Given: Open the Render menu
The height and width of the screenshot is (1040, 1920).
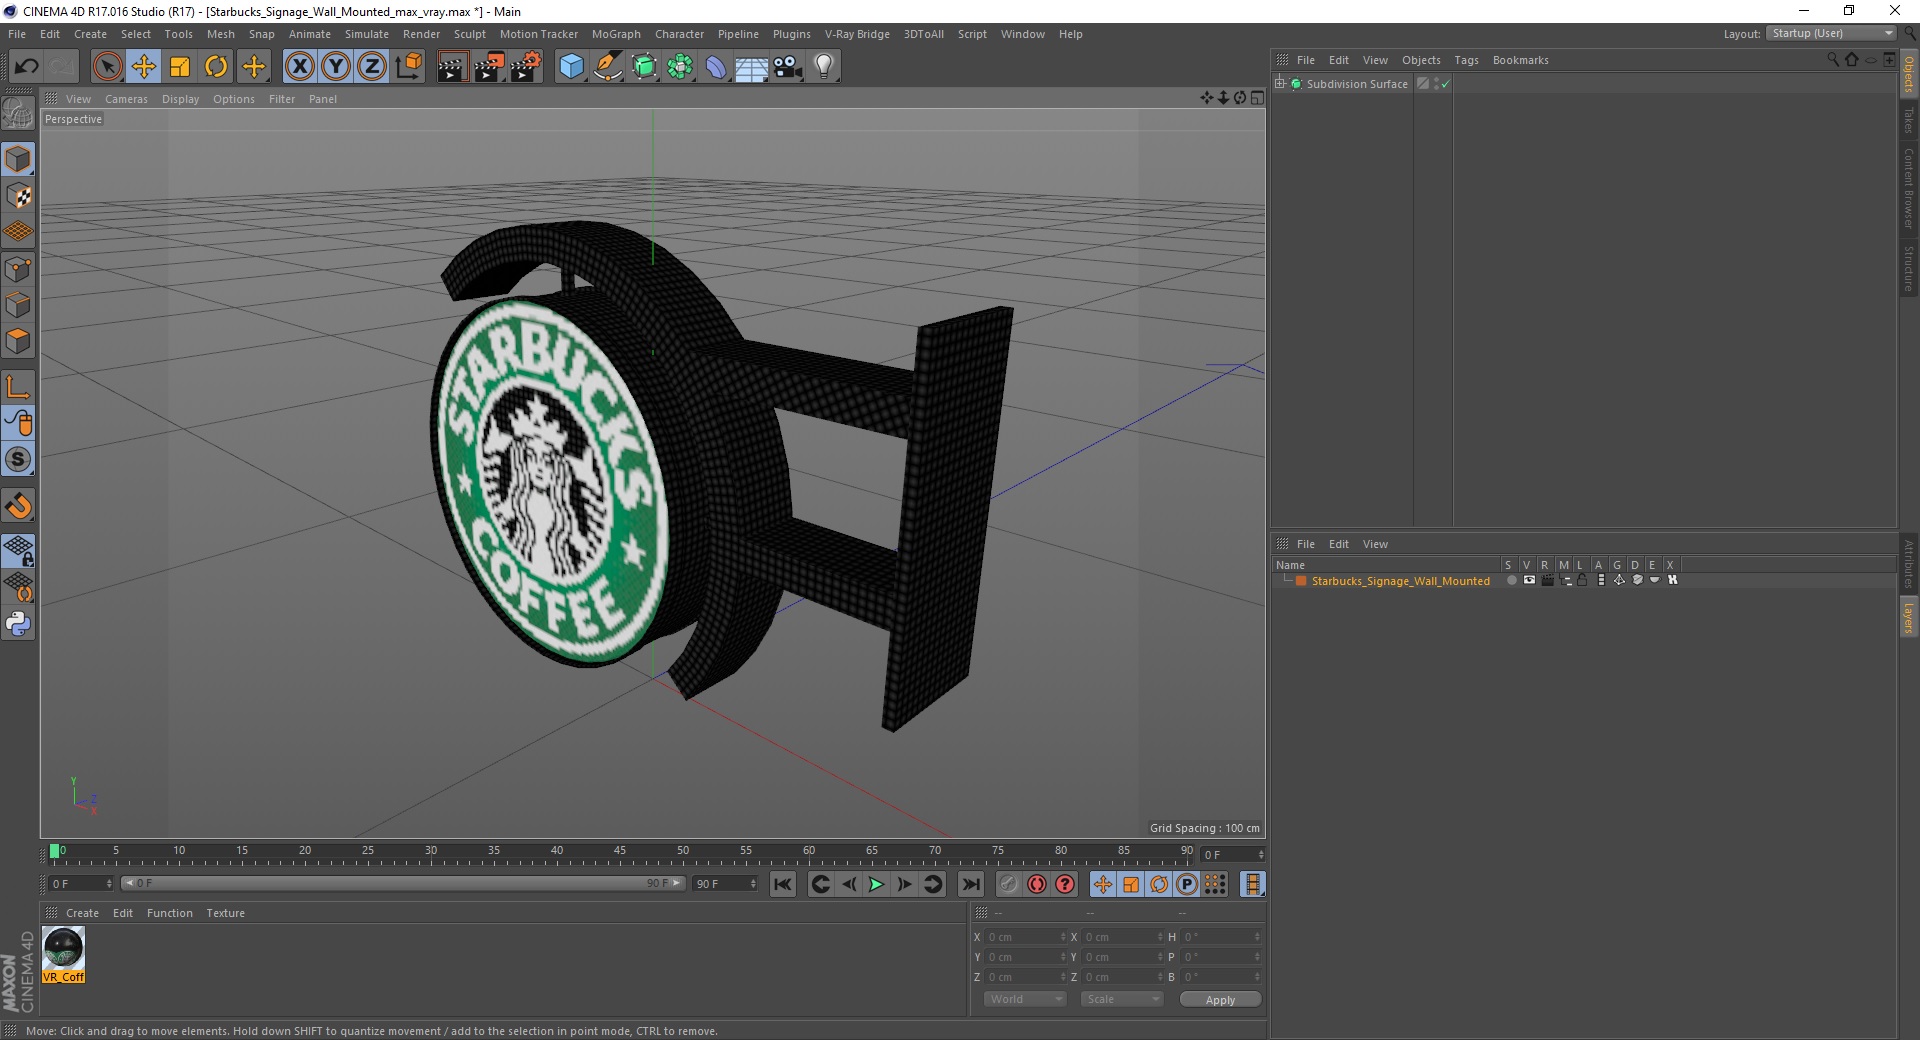Looking at the screenshot, I should click(421, 34).
